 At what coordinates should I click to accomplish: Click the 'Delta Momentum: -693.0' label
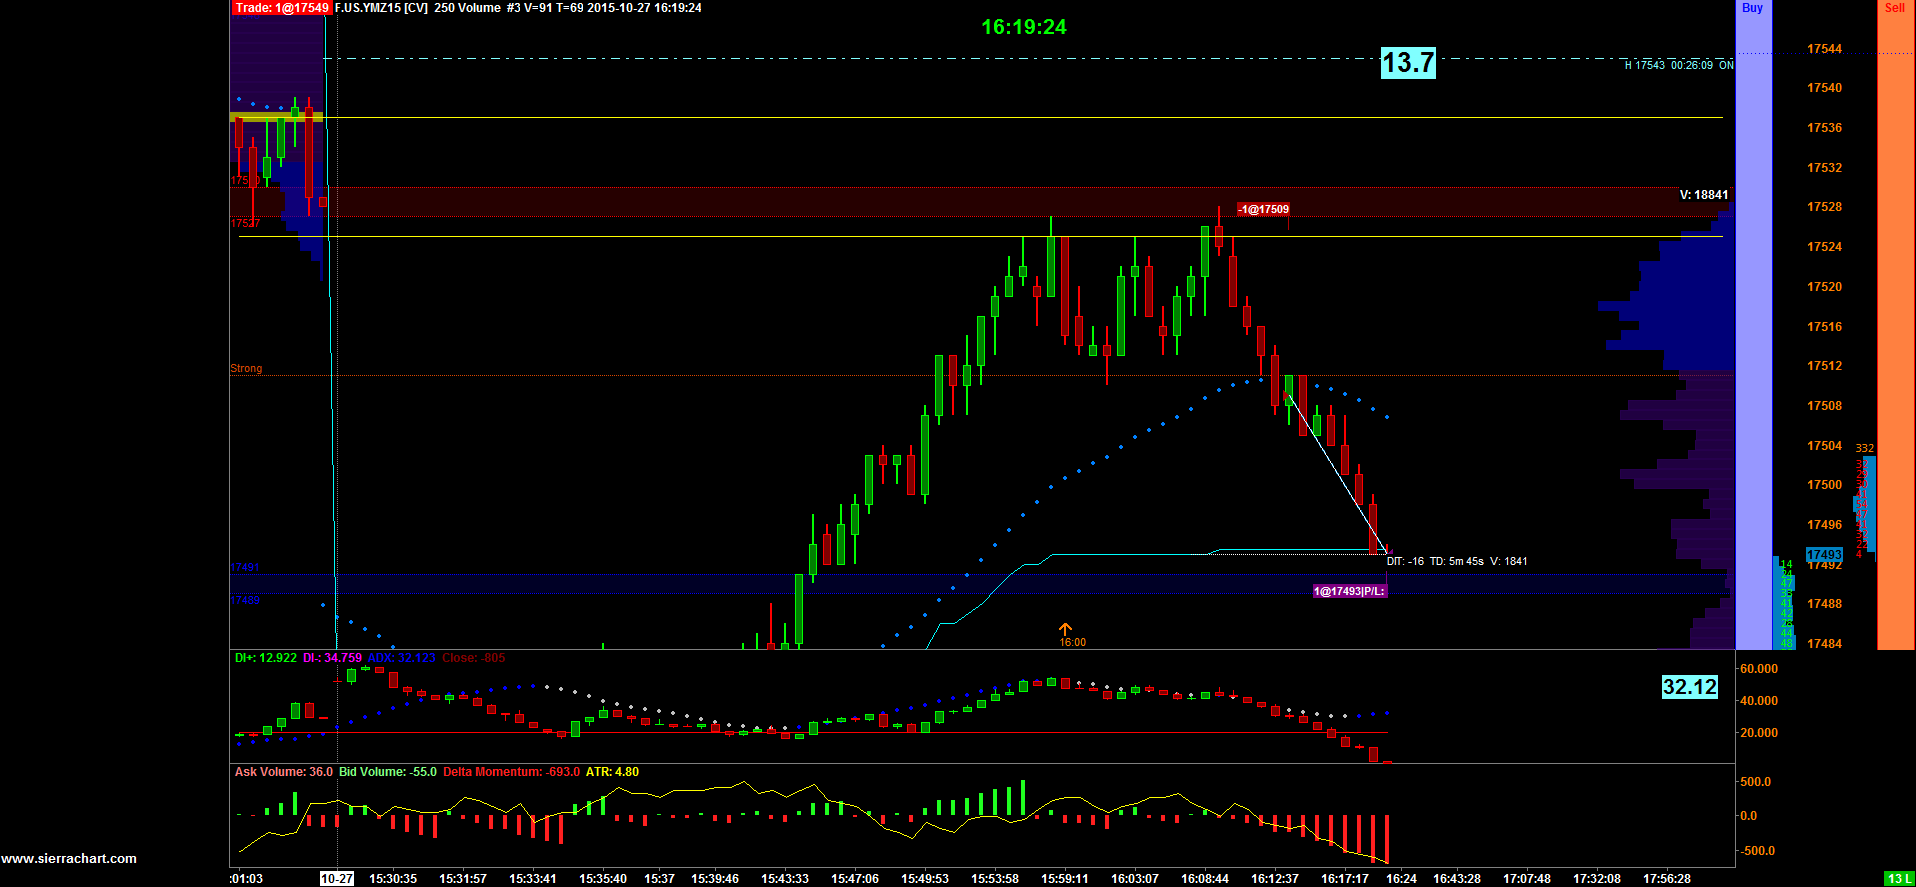click(512, 772)
